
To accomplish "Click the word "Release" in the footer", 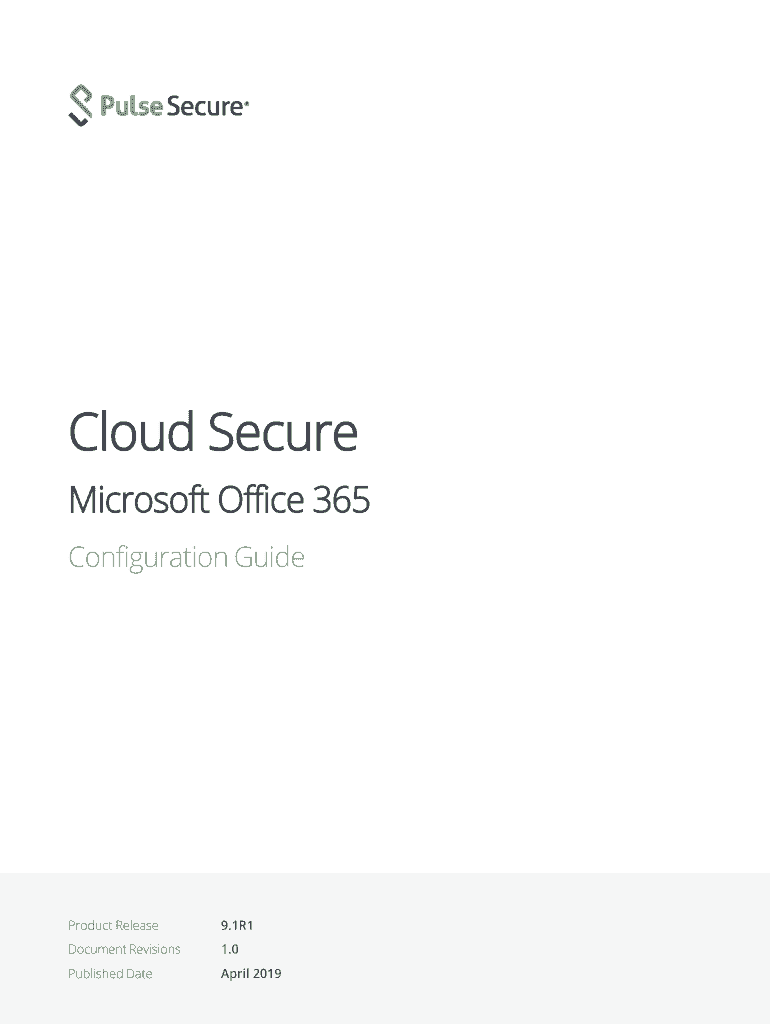I will click(136, 925).
